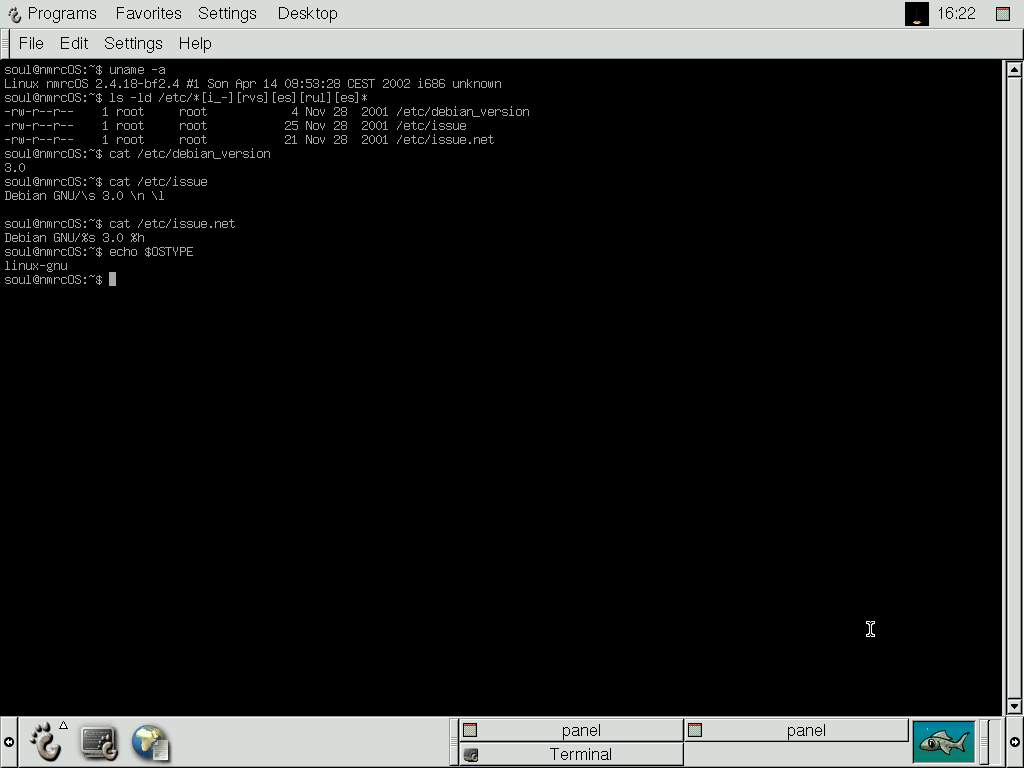Click the small window icon beside the clock
This screenshot has height=768, width=1024.
point(1002,14)
